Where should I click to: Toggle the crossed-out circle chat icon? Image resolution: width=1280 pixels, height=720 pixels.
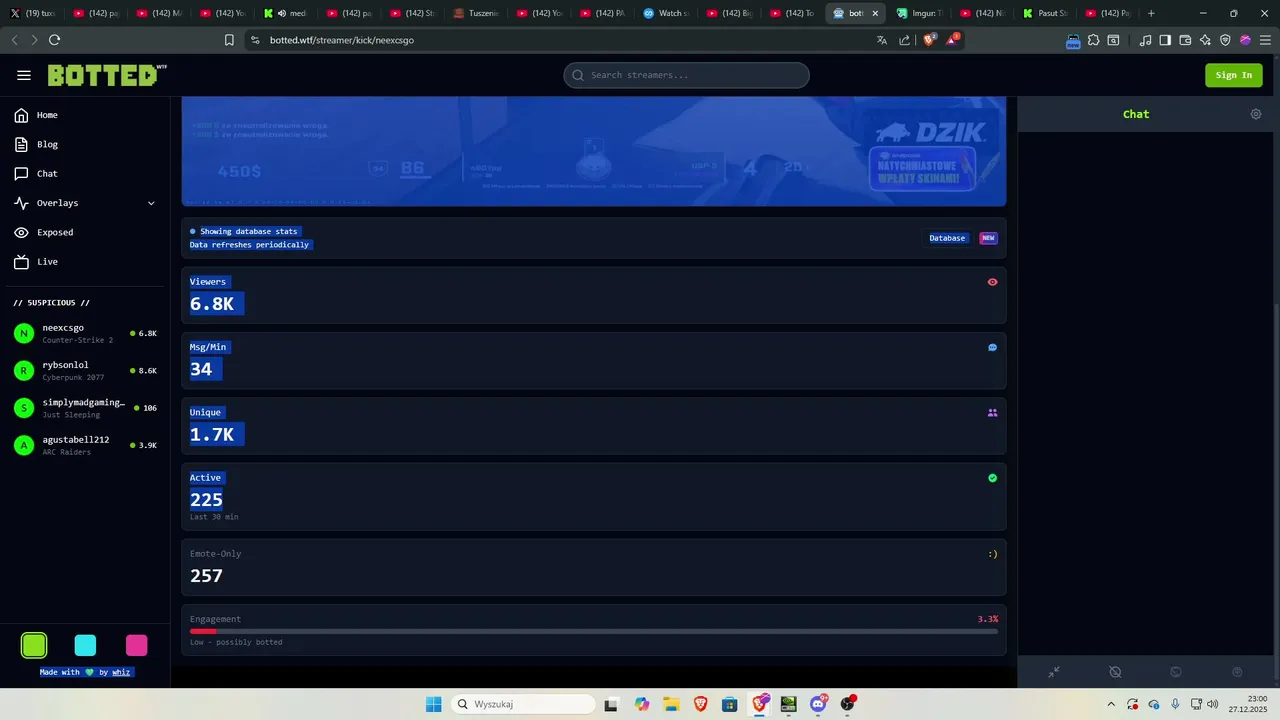(x=1115, y=672)
